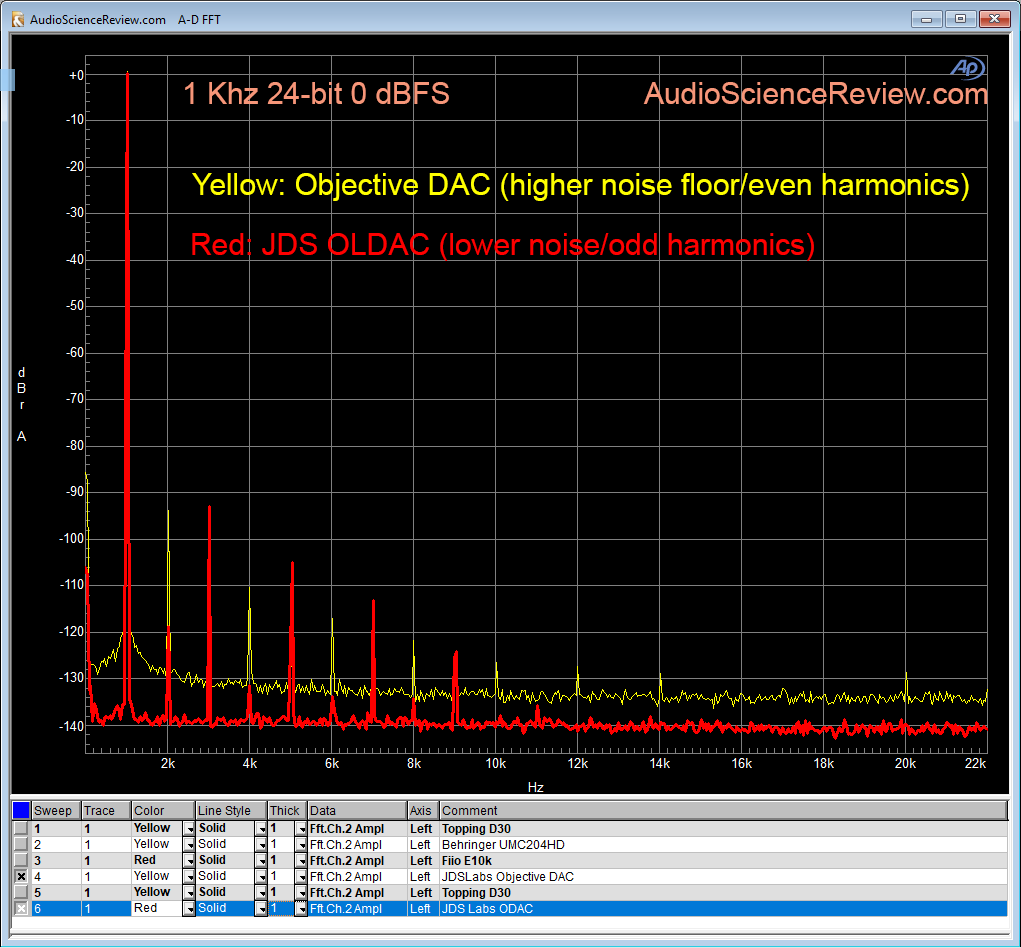
Task: Click the Trace column header
Action: (x=106, y=811)
